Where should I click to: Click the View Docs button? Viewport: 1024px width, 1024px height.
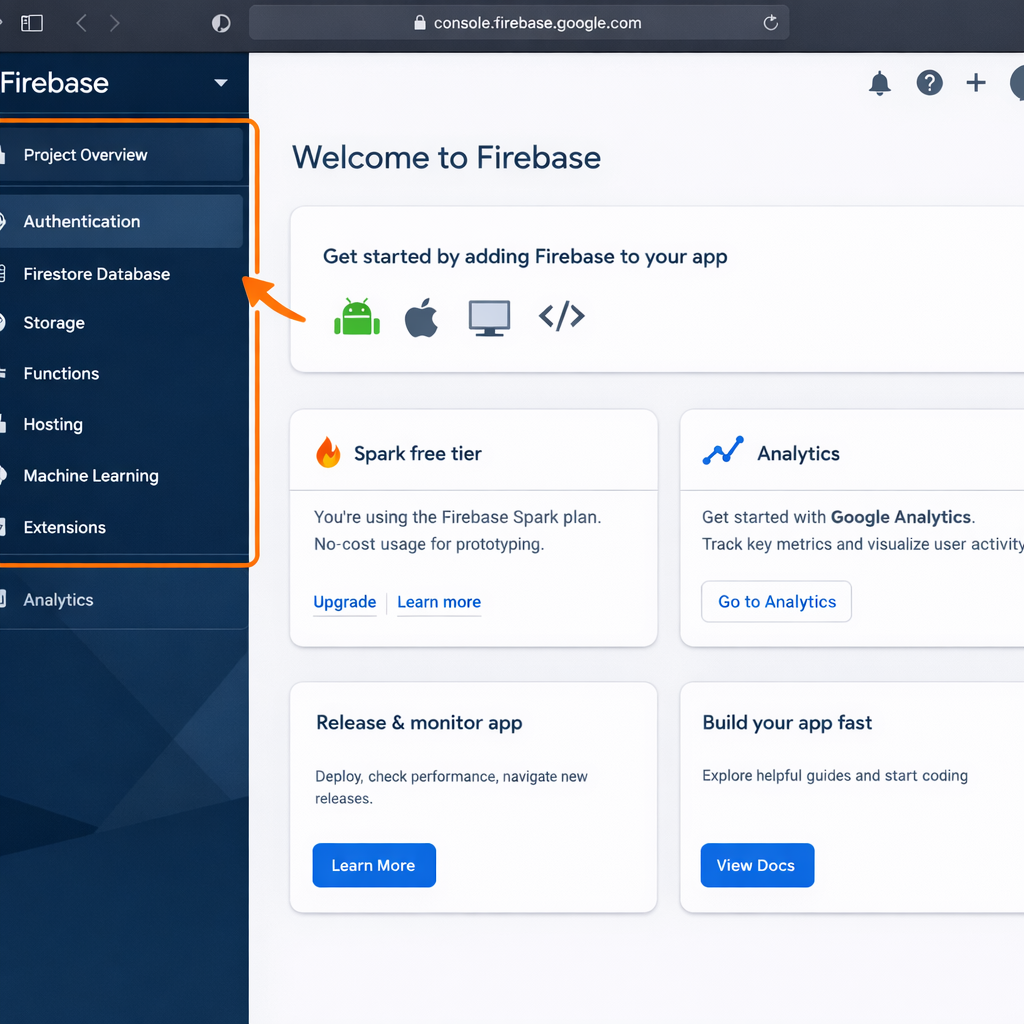pos(756,866)
